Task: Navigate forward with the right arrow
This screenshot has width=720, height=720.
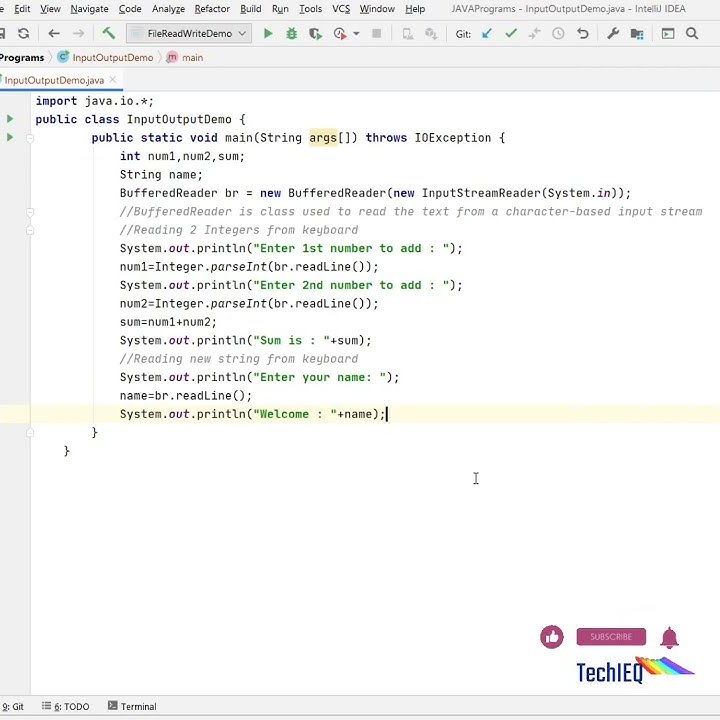Action: click(79, 34)
